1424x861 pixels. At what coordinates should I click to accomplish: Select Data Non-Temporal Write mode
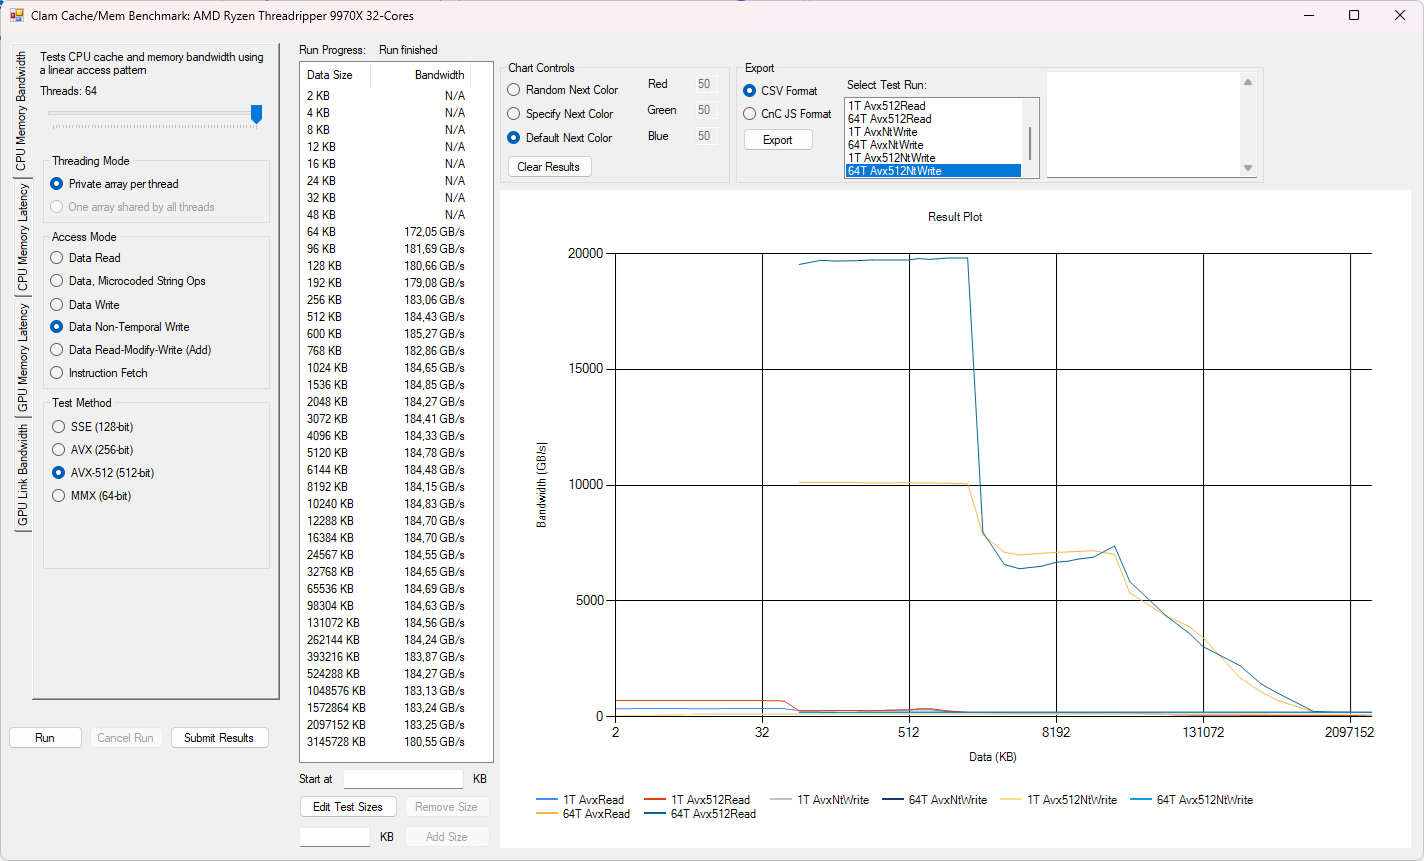120,327
